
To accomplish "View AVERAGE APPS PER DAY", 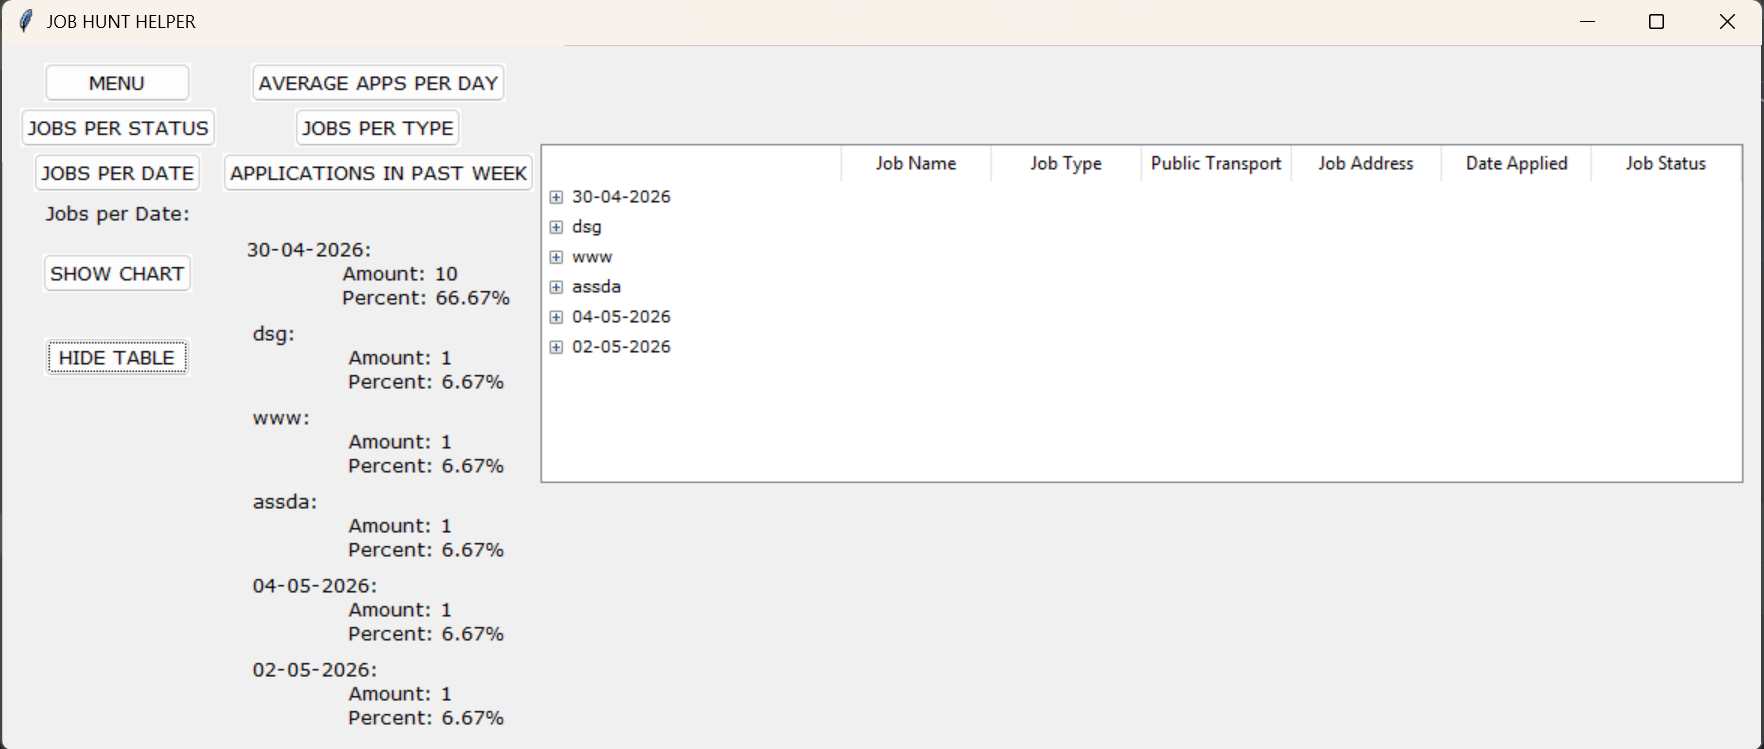I will coord(378,83).
